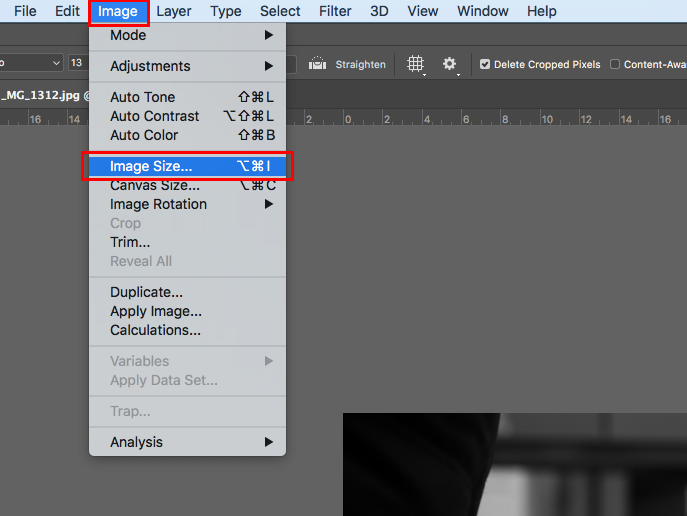The width and height of the screenshot is (687, 516).
Task: Click the Straighten button label
Action: [x=360, y=64]
